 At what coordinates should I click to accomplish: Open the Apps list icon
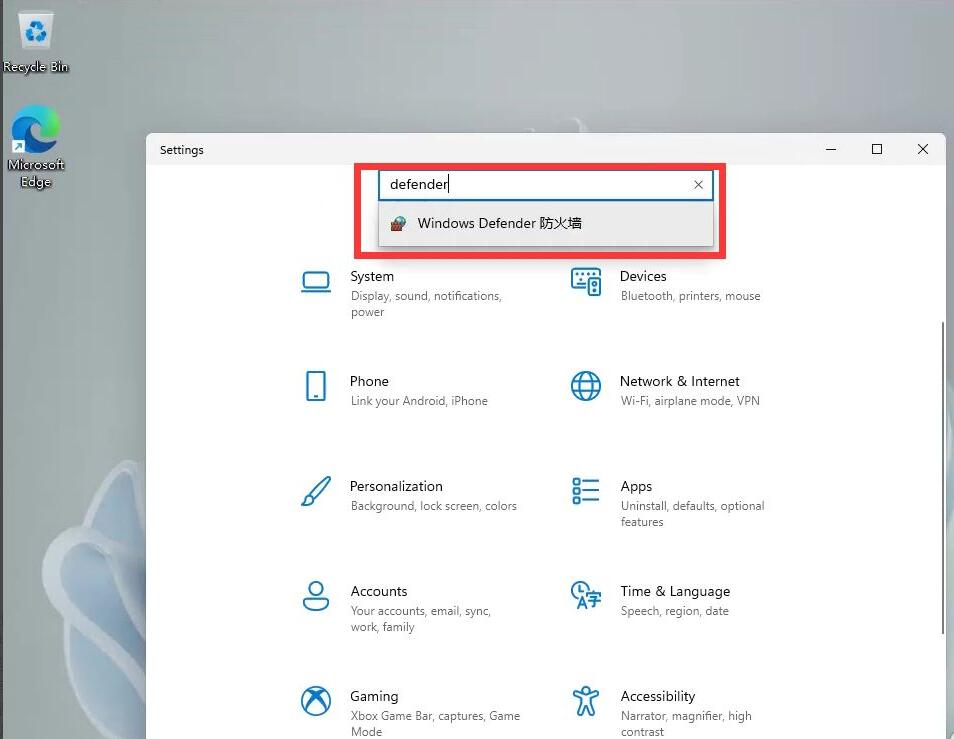click(586, 491)
